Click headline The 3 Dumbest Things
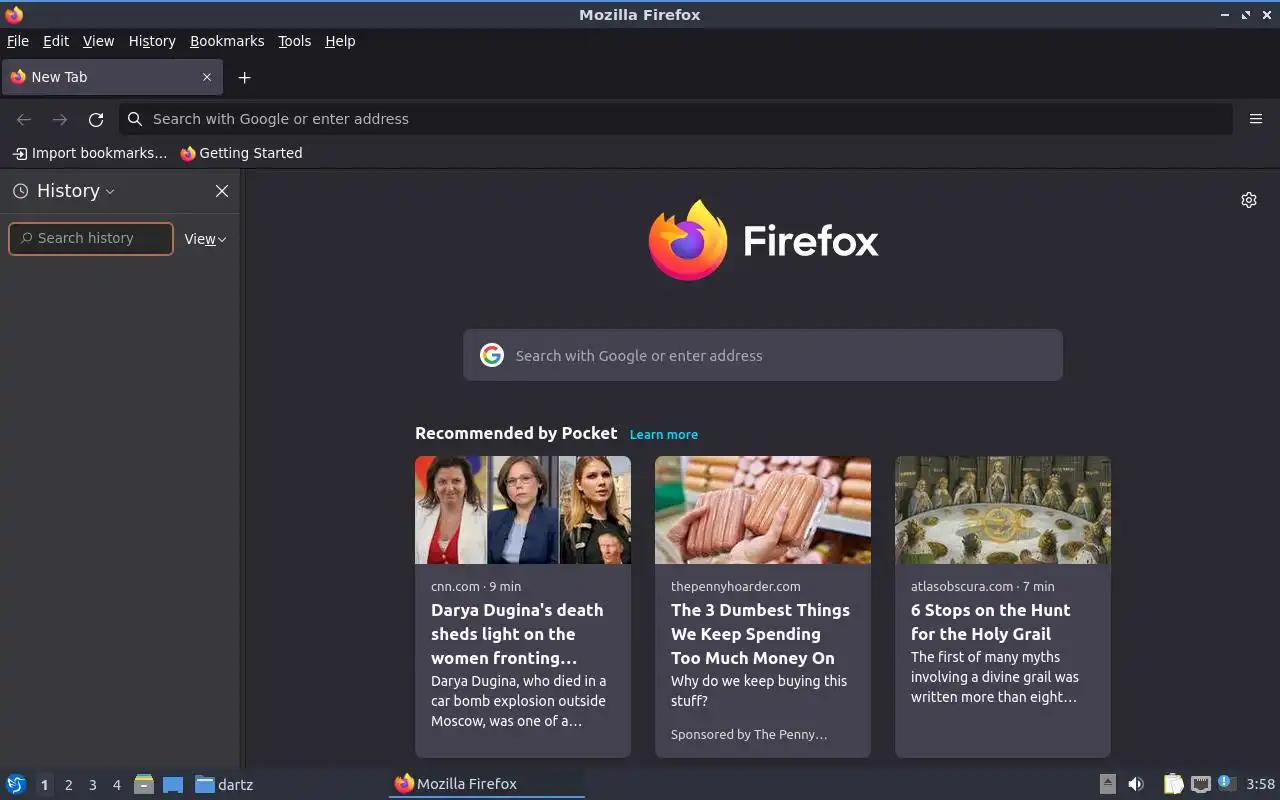This screenshot has height=800, width=1280. (x=760, y=634)
